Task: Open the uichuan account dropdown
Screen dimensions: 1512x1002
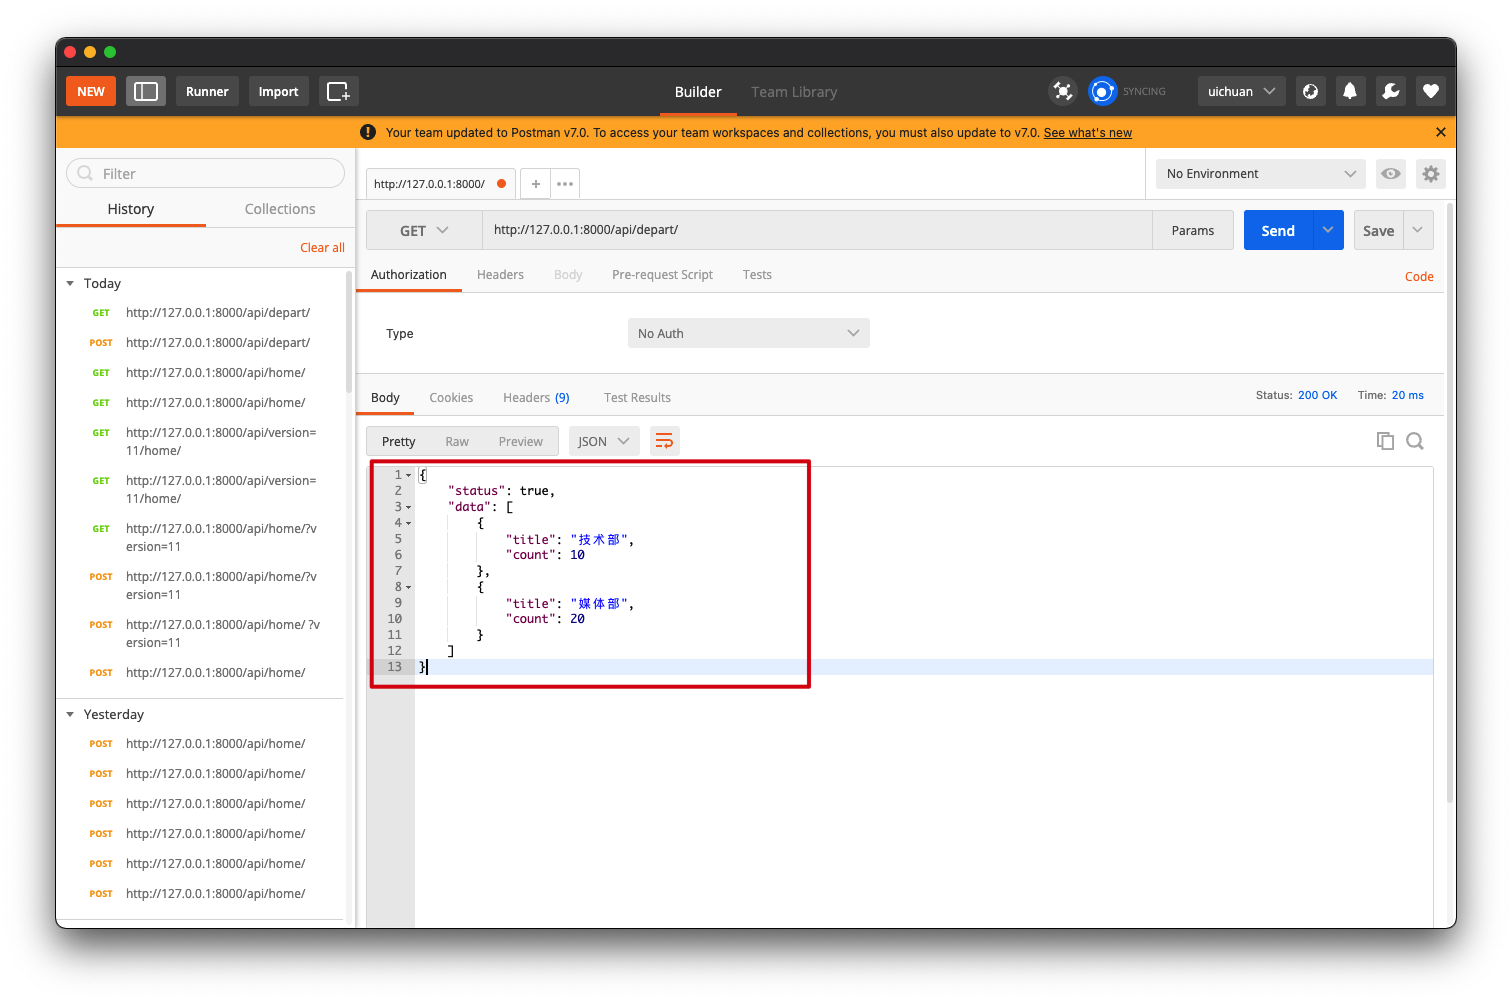Action: point(1241,91)
